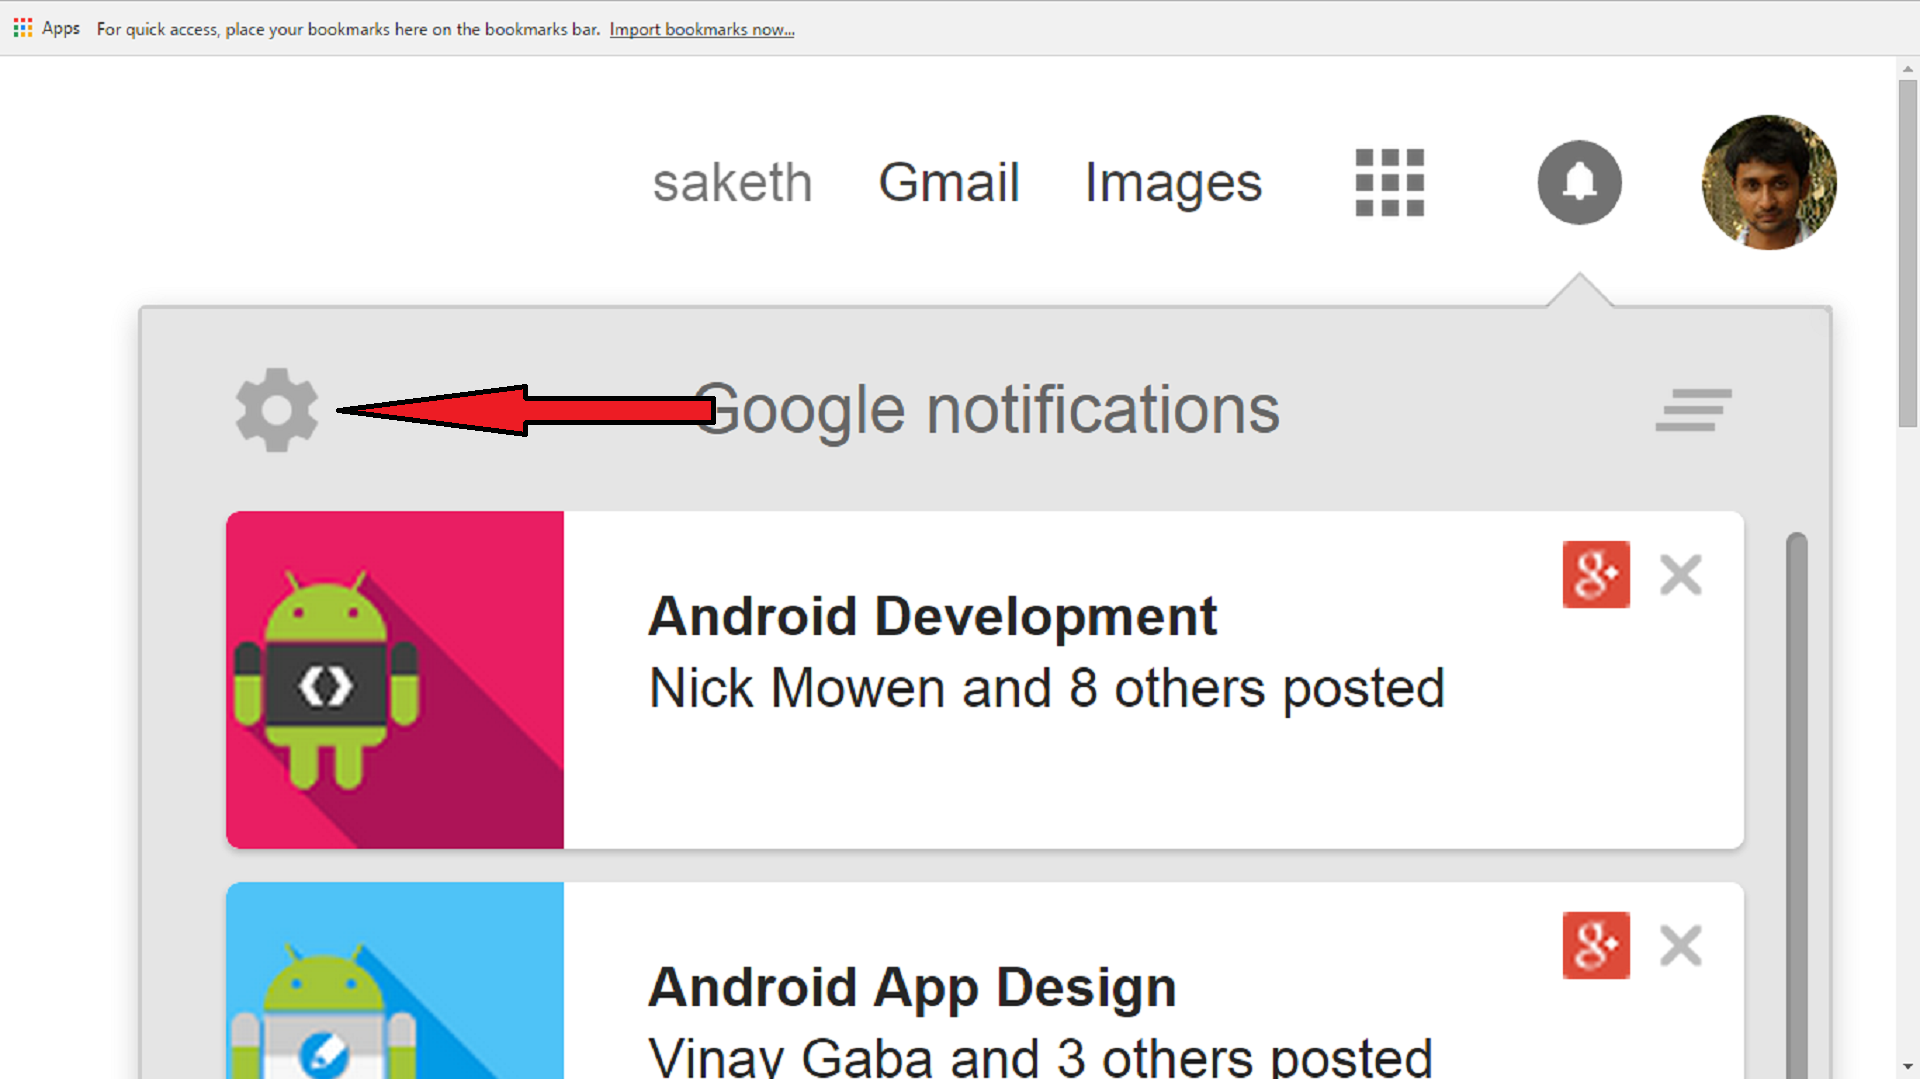Open the Android Development community thumbnail
This screenshot has height=1079, width=1920.
[395, 680]
